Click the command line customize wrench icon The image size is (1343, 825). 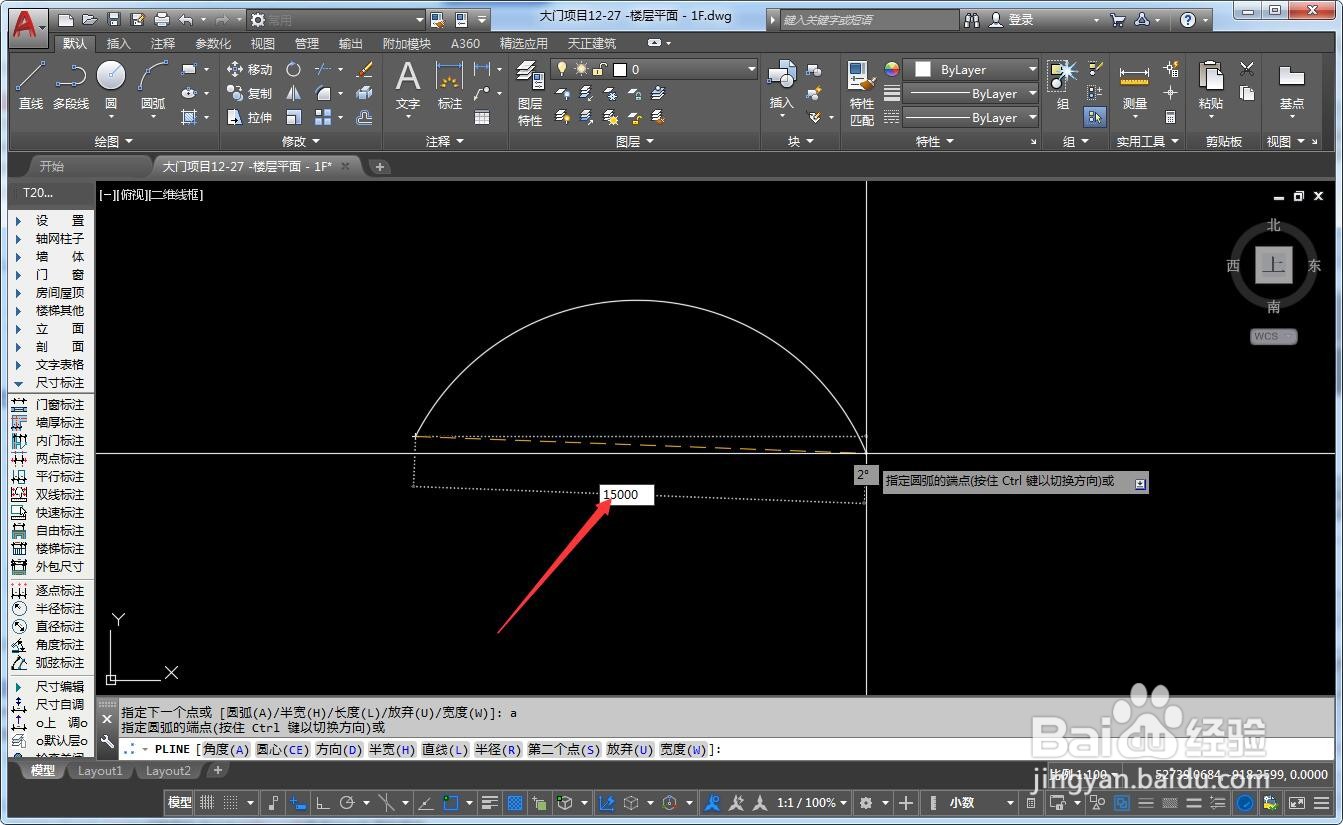click(x=107, y=741)
